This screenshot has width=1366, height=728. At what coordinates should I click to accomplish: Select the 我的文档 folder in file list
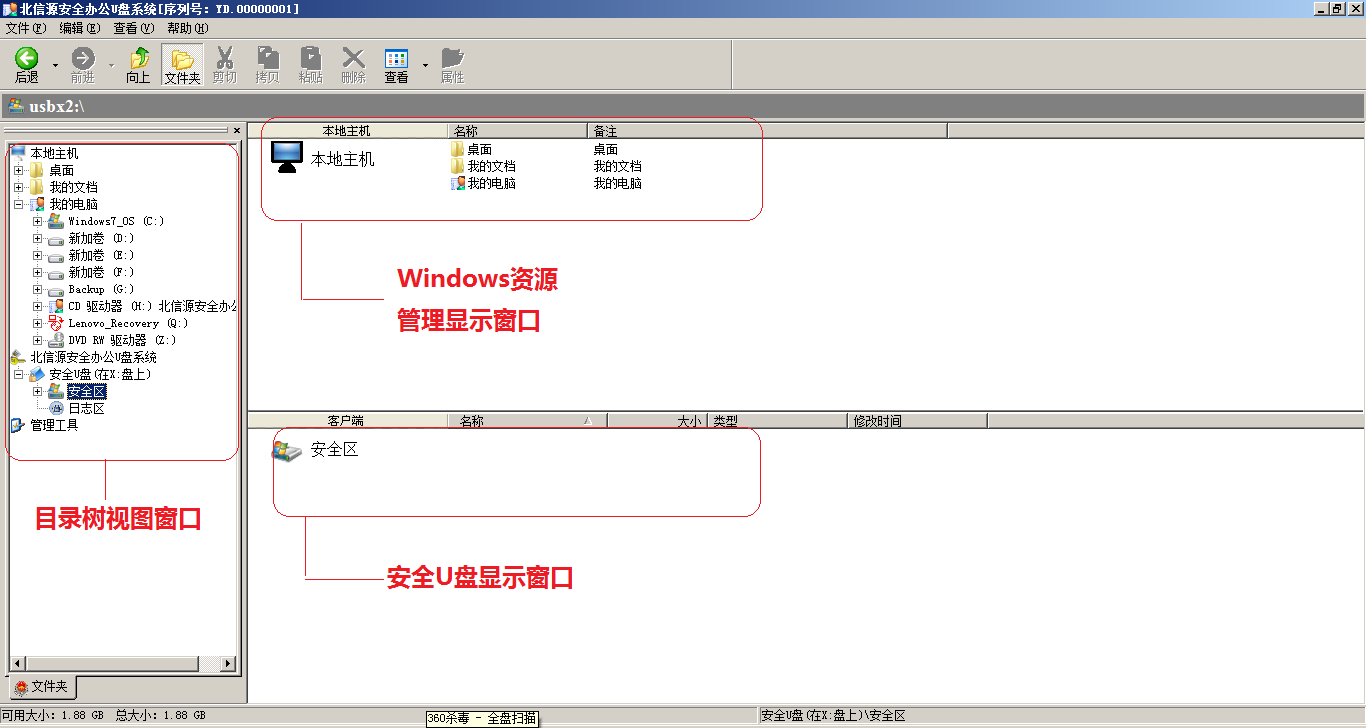pyautogui.click(x=490, y=166)
